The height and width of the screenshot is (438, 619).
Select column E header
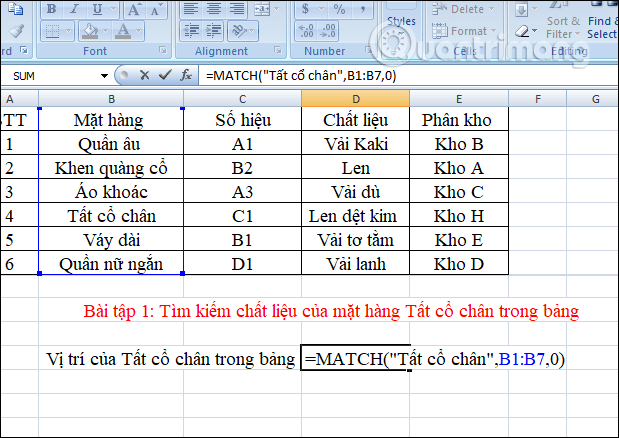(x=459, y=99)
